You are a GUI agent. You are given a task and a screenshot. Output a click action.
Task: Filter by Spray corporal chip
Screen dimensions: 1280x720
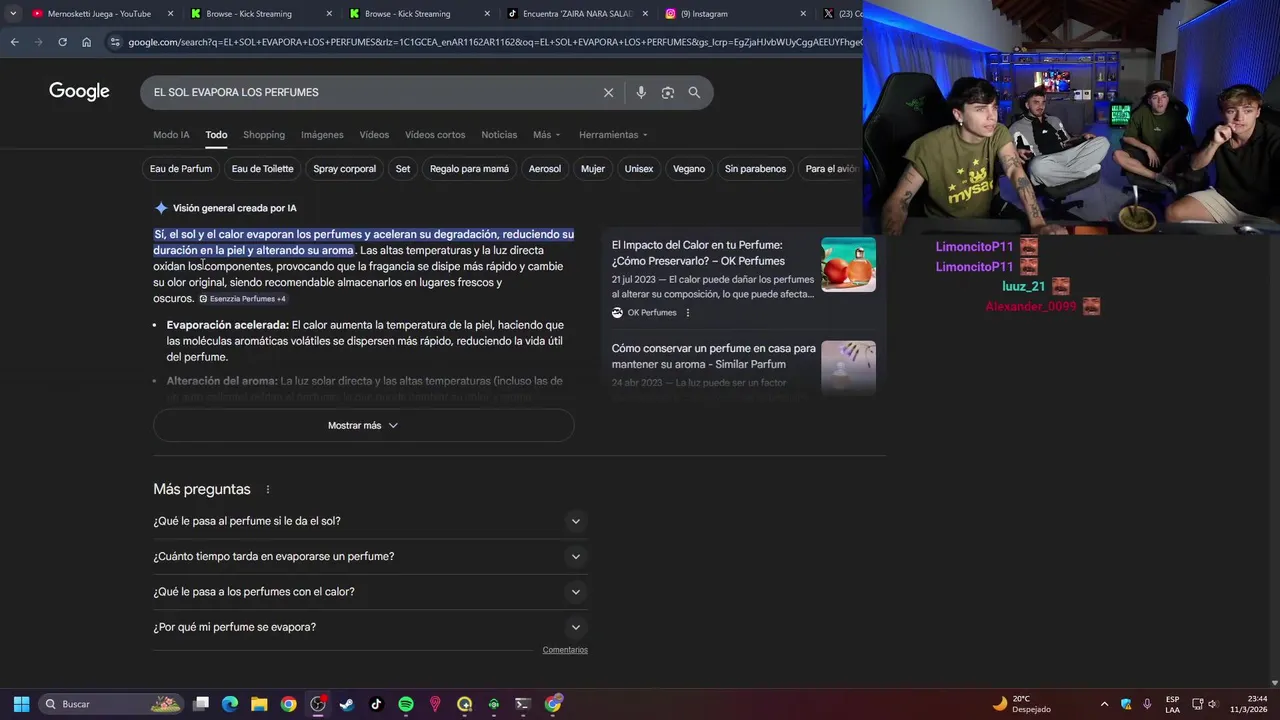point(344,169)
